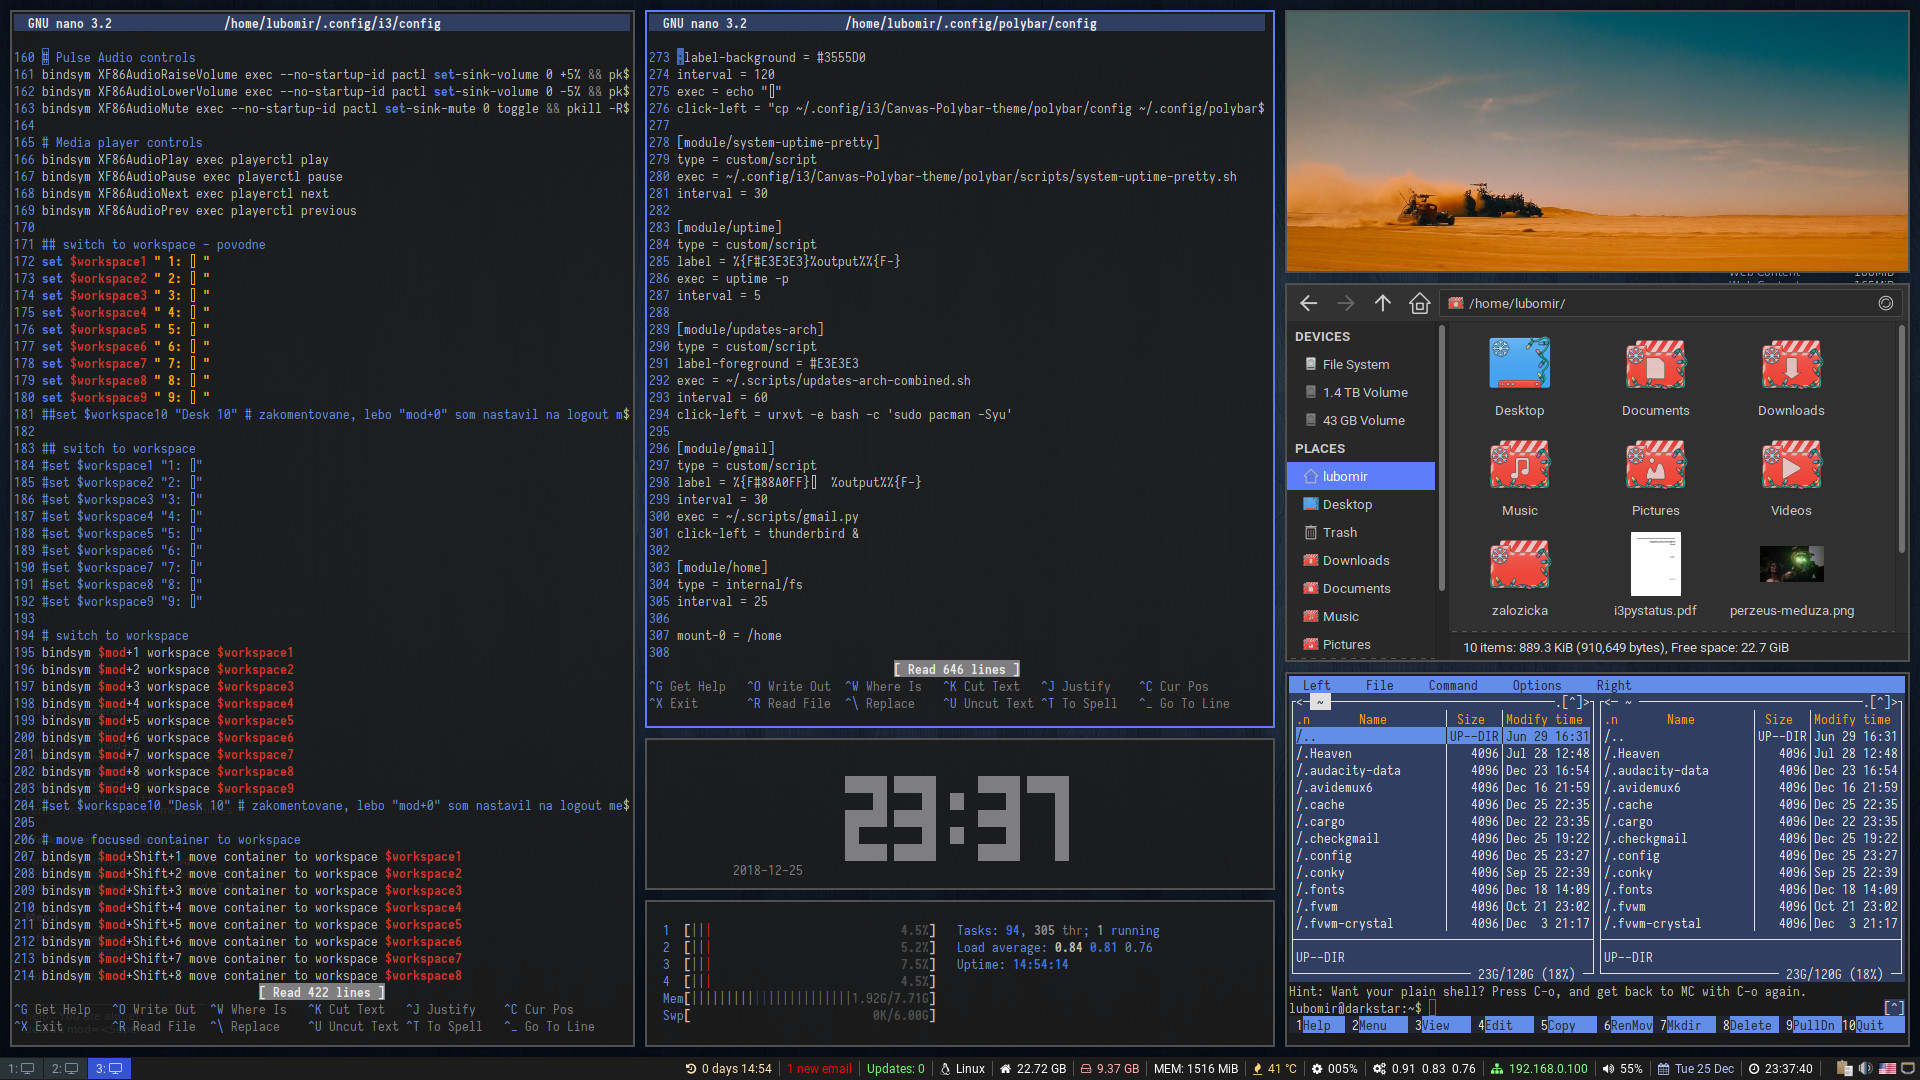Viewport: 1920px width, 1080px height.
Task: Reload the /home/lubomir/ folder view
Action: point(1885,303)
